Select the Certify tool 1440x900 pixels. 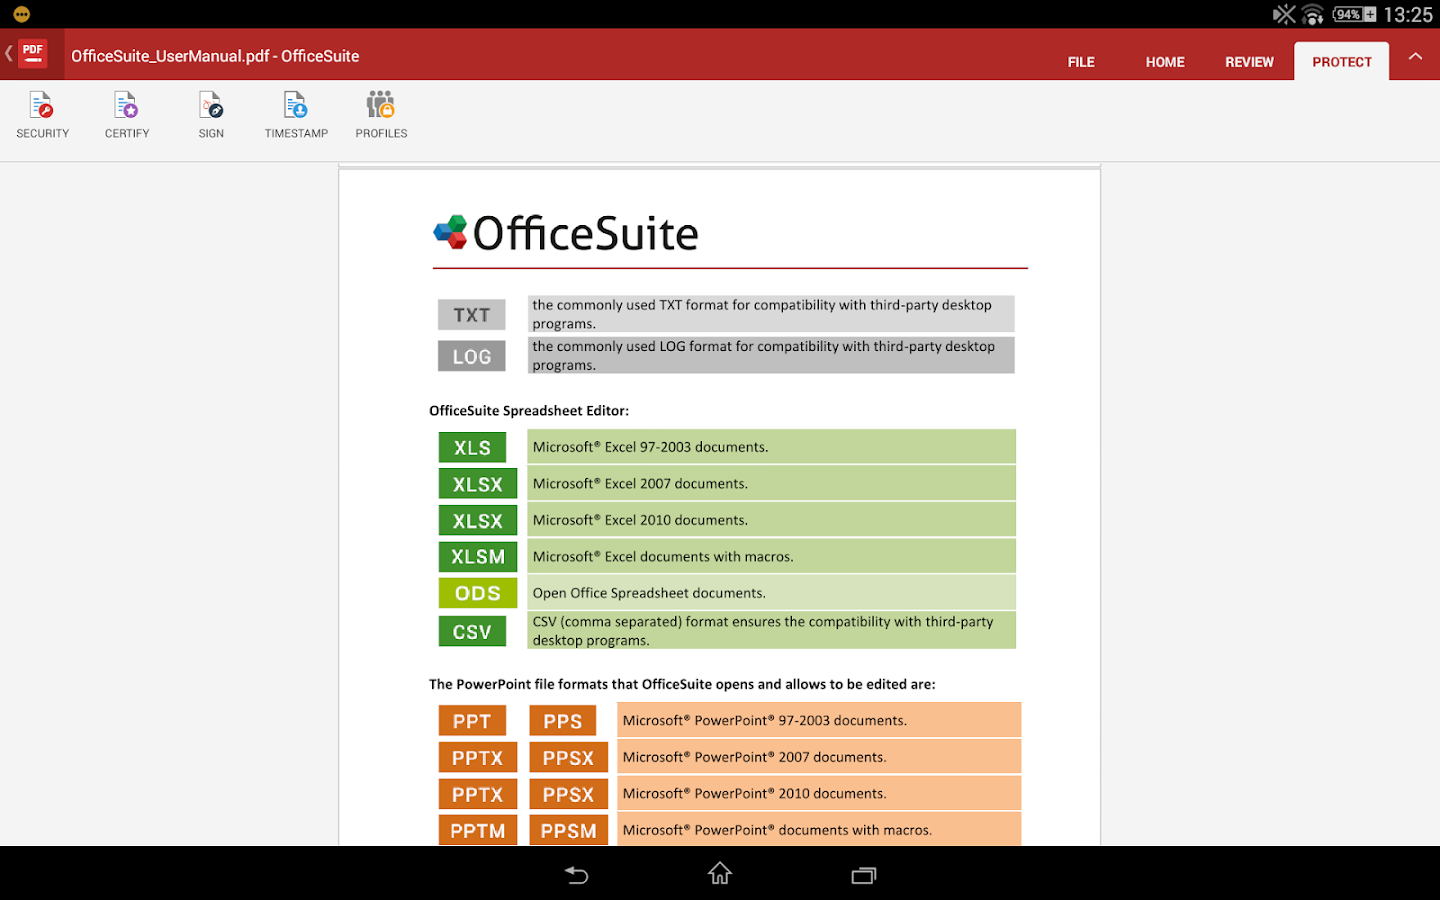pyautogui.click(x=126, y=113)
